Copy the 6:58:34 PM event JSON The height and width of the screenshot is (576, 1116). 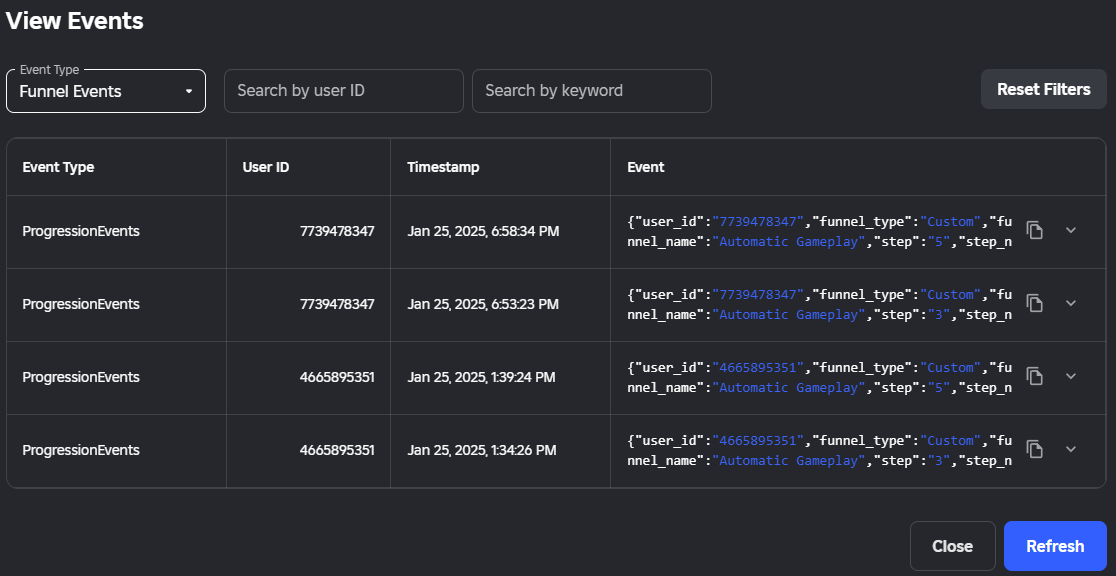(x=1035, y=230)
